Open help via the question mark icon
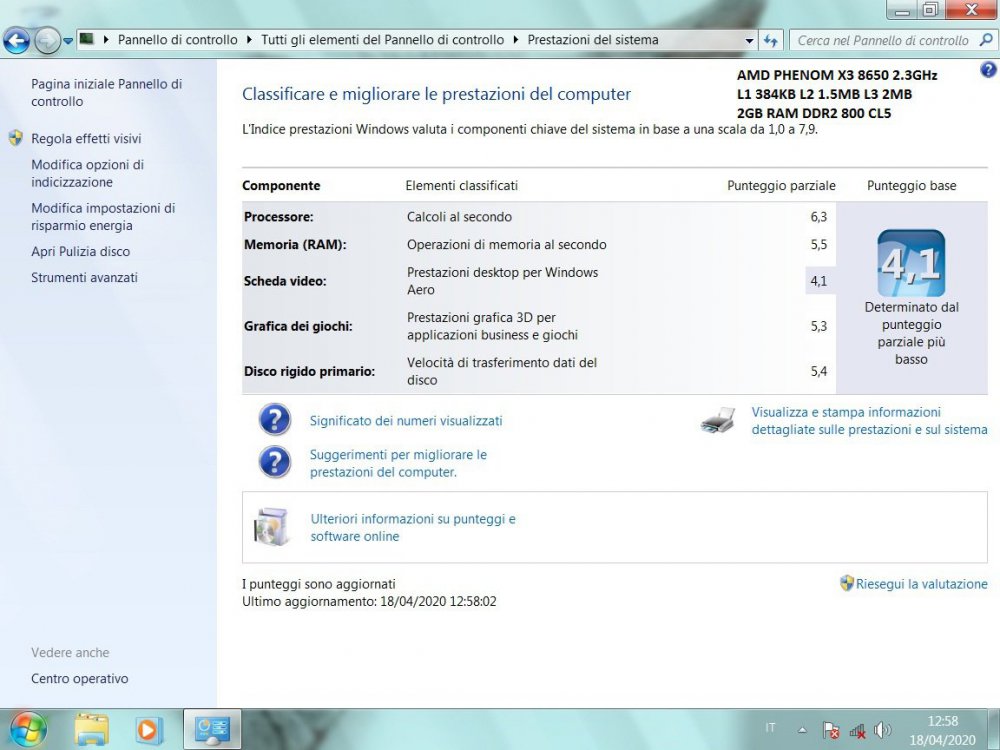This screenshot has height=750, width=1000. pos(988,70)
